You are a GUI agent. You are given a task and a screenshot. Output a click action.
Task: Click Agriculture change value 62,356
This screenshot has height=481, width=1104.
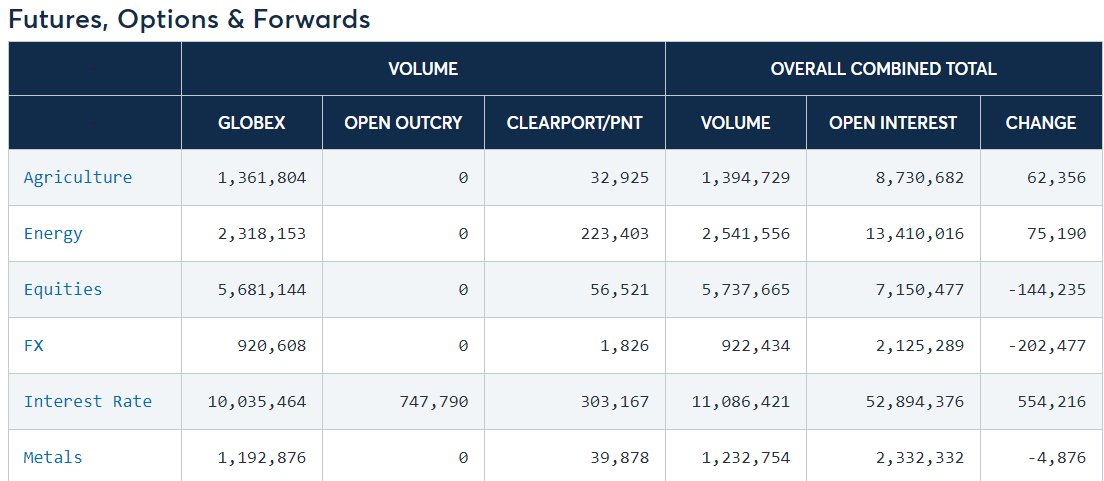pyautogui.click(x=1056, y=177)
